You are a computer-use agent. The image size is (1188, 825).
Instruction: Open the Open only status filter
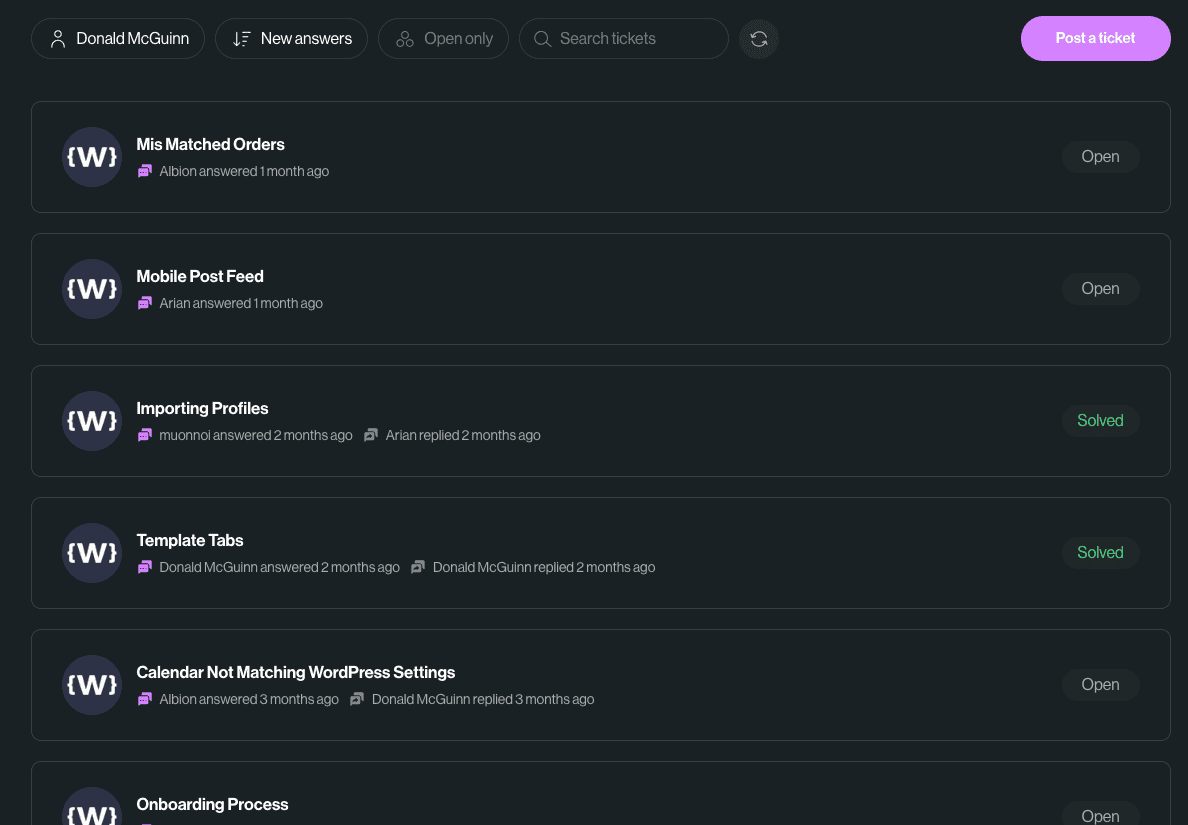tap(443, 38)
